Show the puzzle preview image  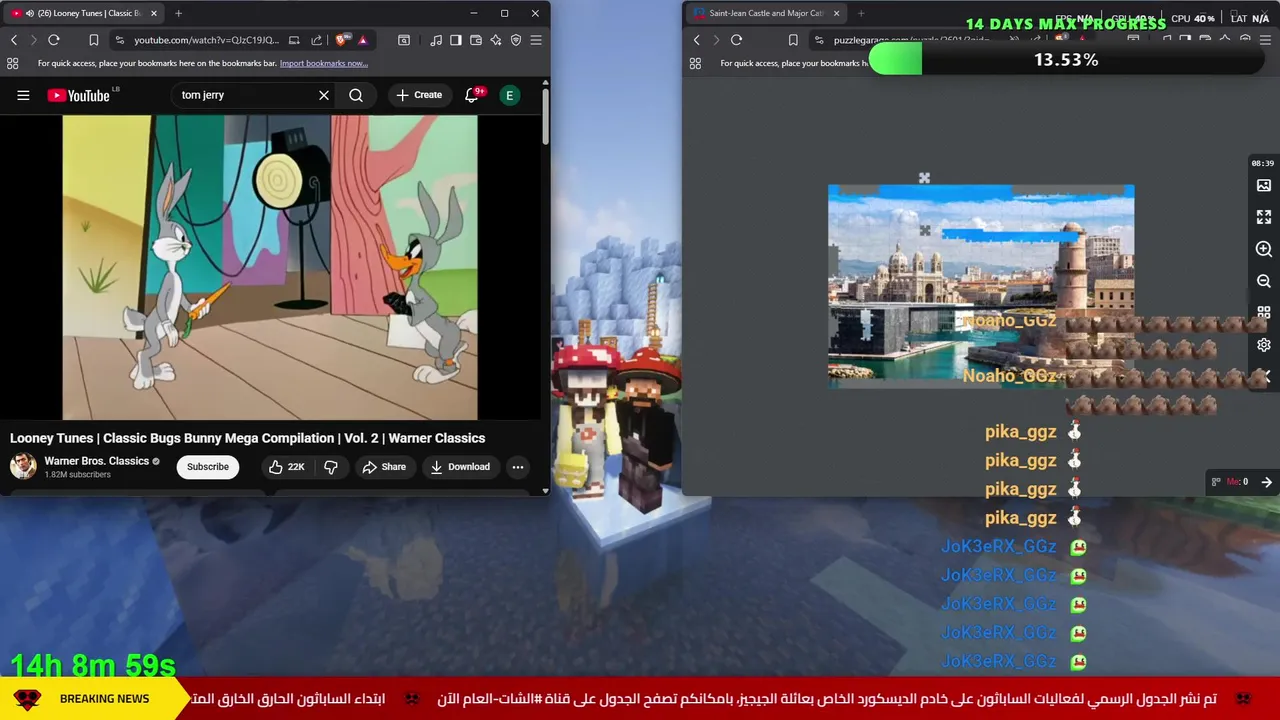tap(1264, 186)
